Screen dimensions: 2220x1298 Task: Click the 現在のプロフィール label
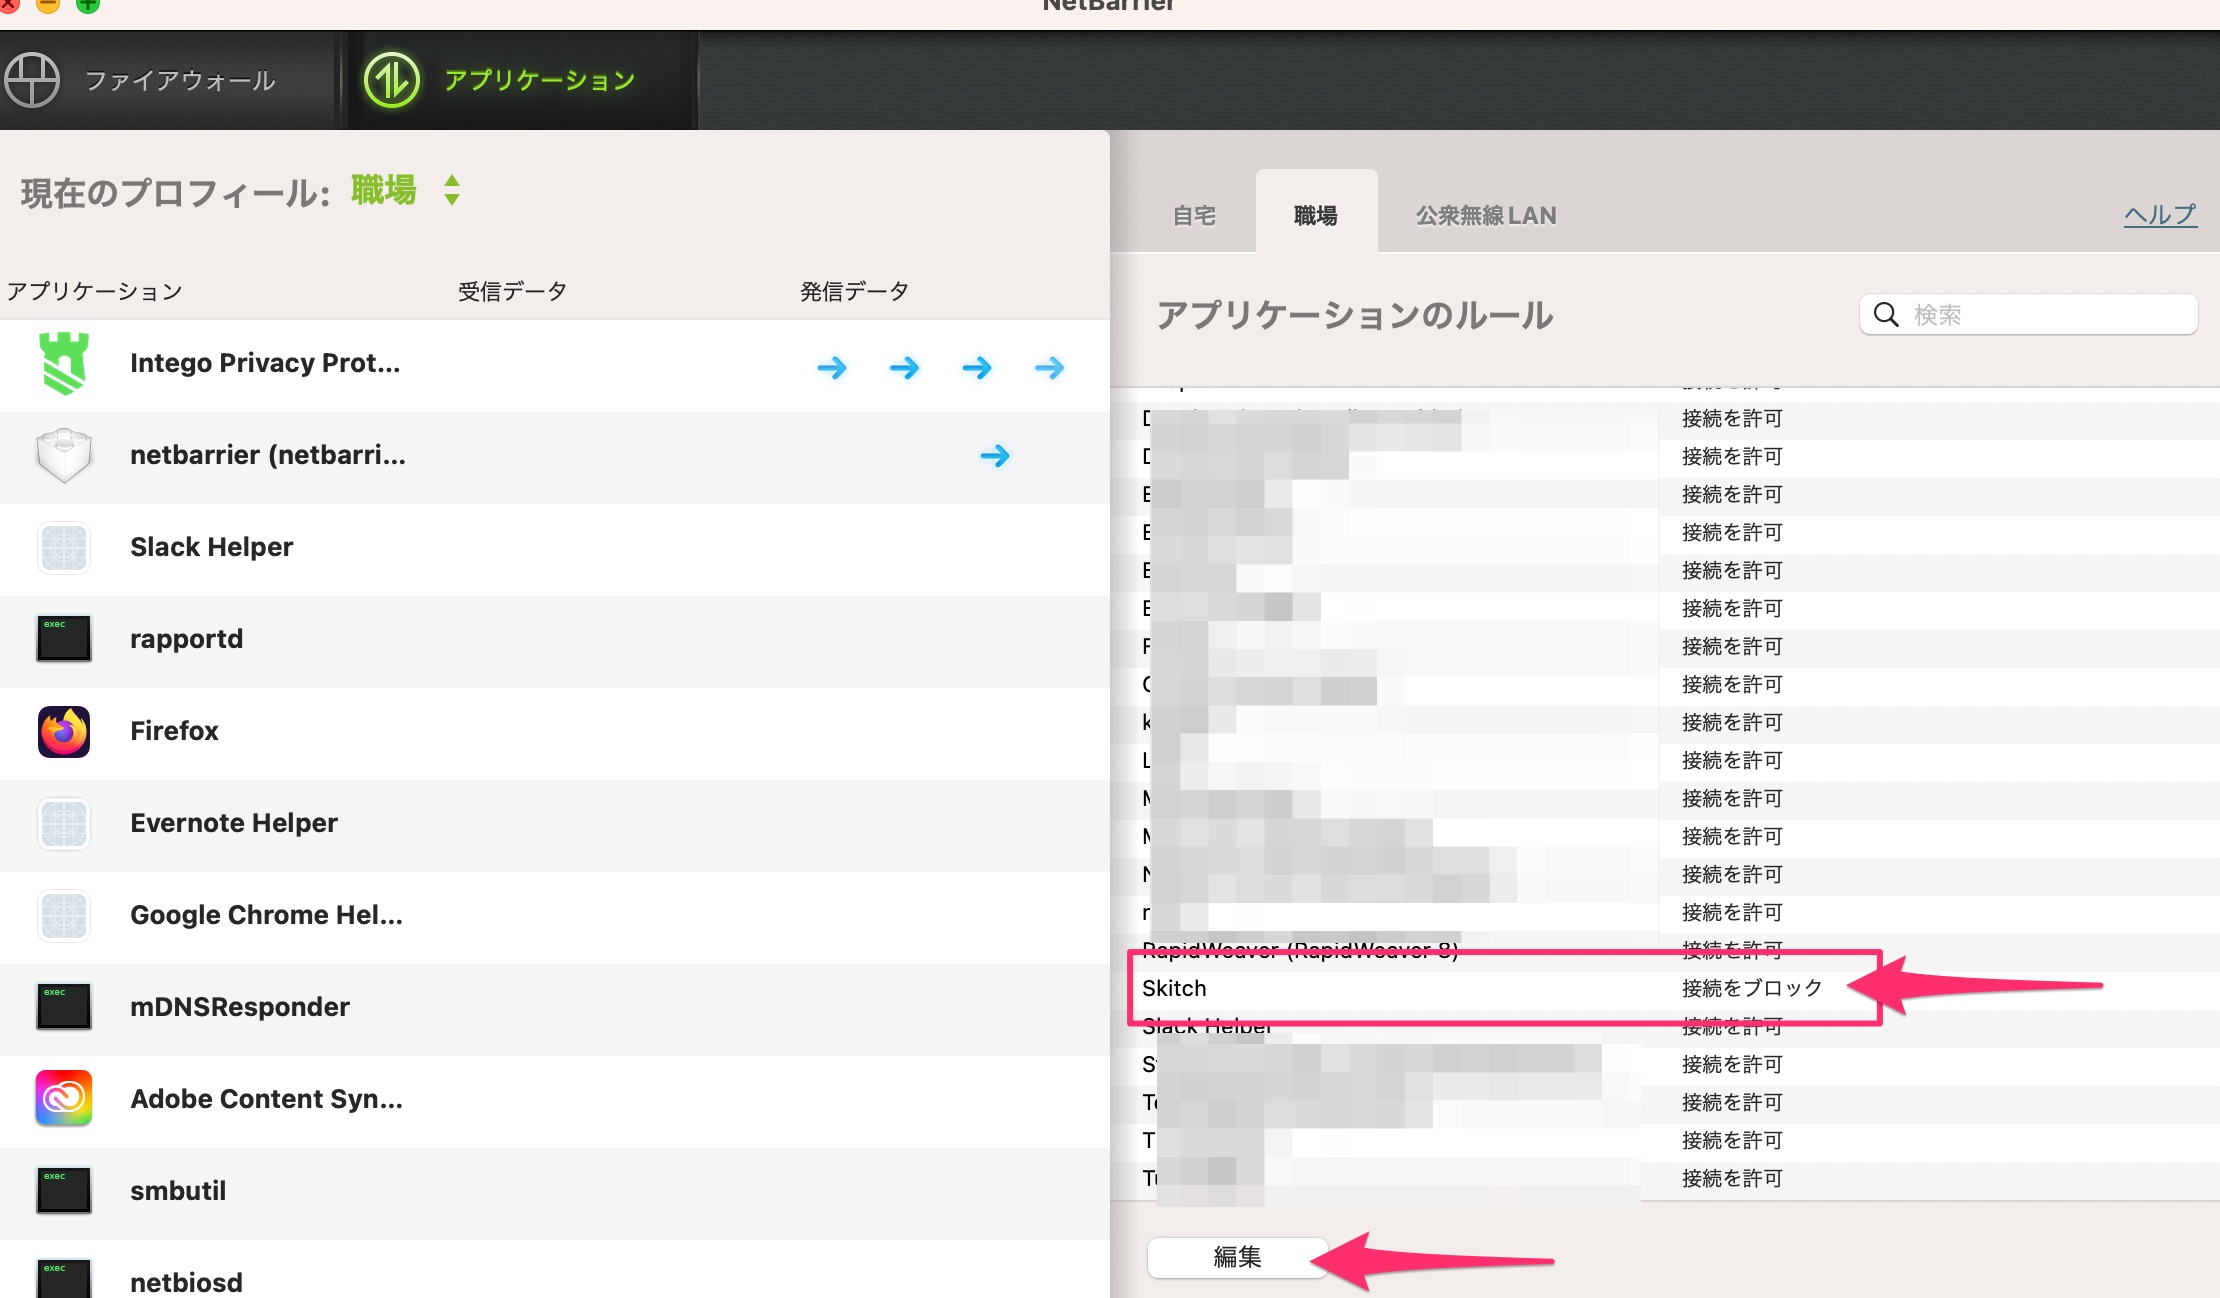175,192
